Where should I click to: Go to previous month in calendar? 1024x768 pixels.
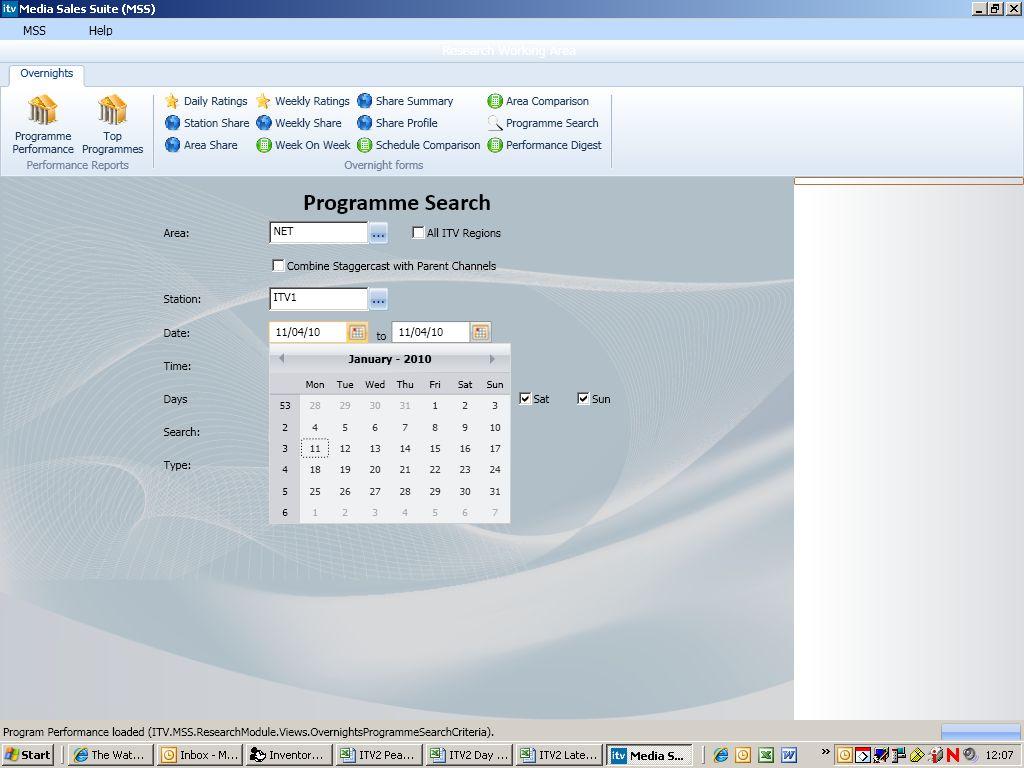(x=281, y=359)
